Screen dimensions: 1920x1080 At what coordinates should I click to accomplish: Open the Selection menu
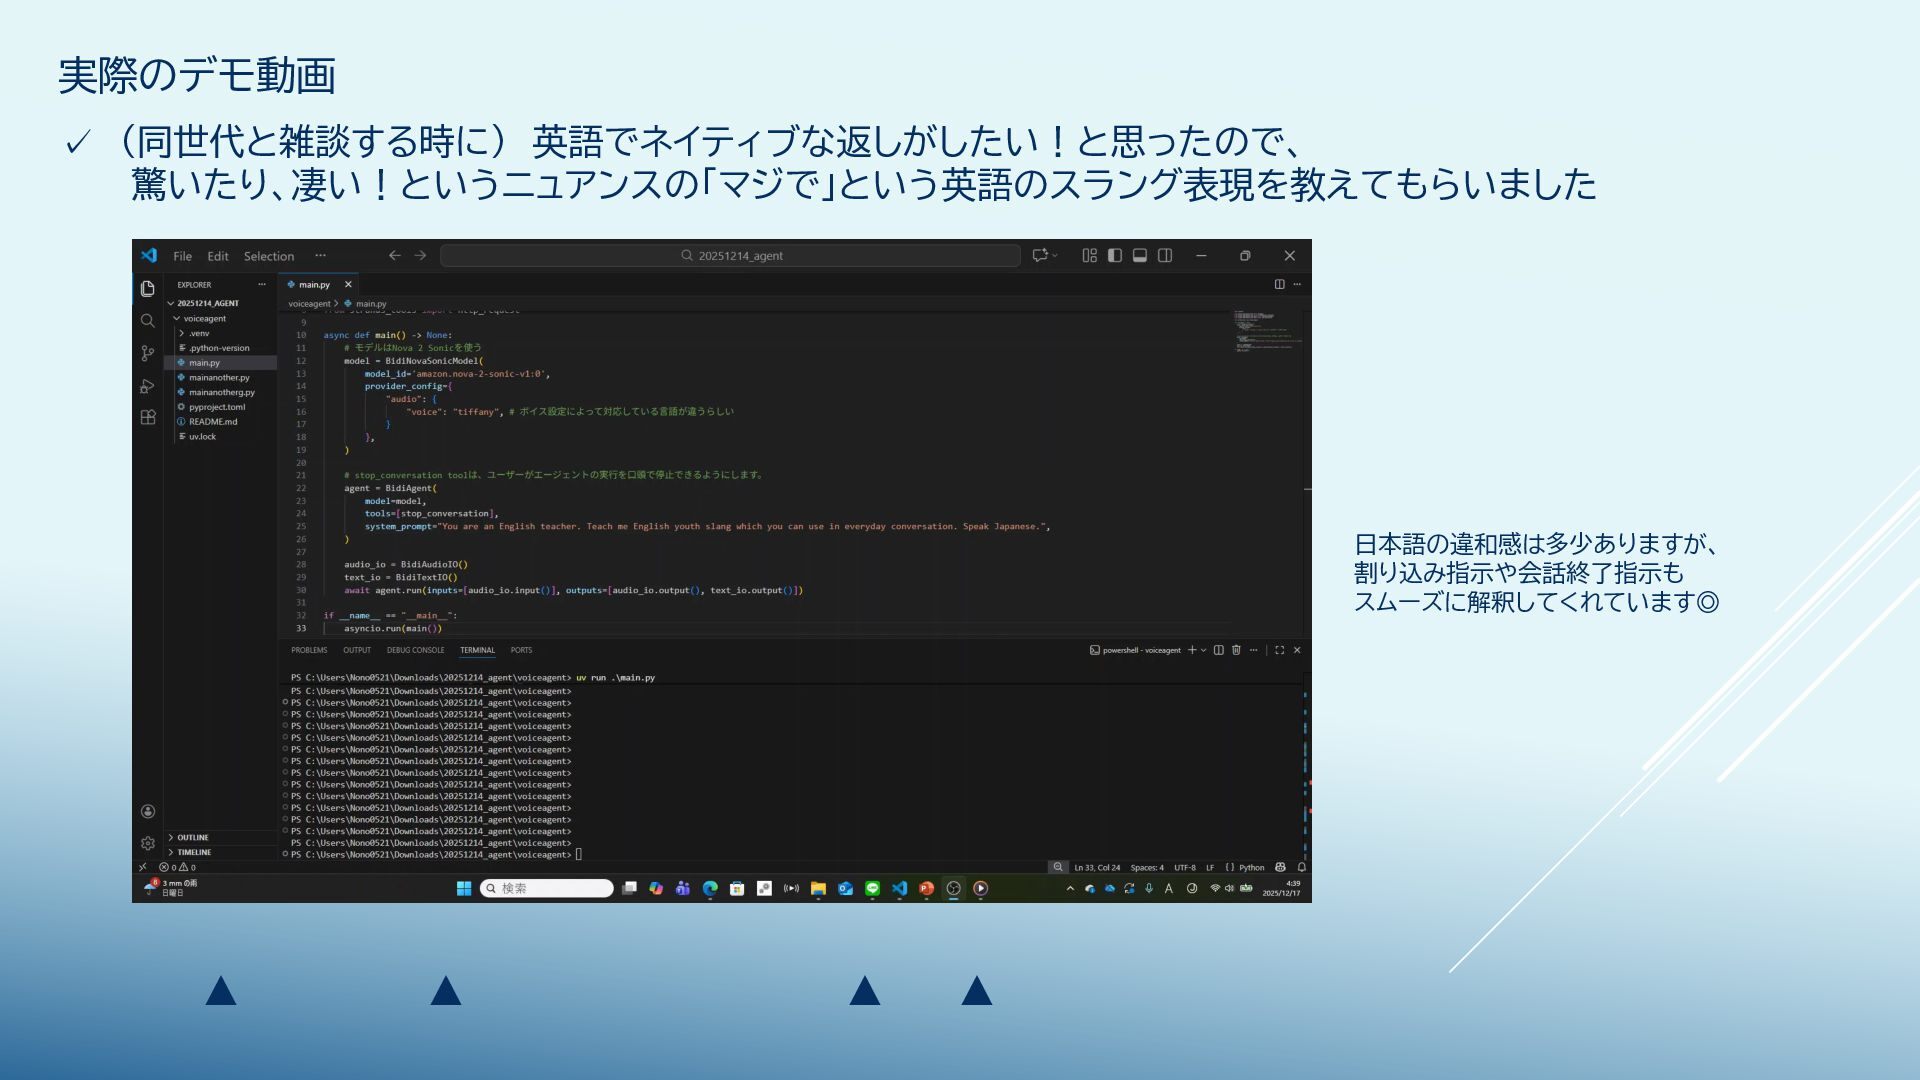pos(269,256)
